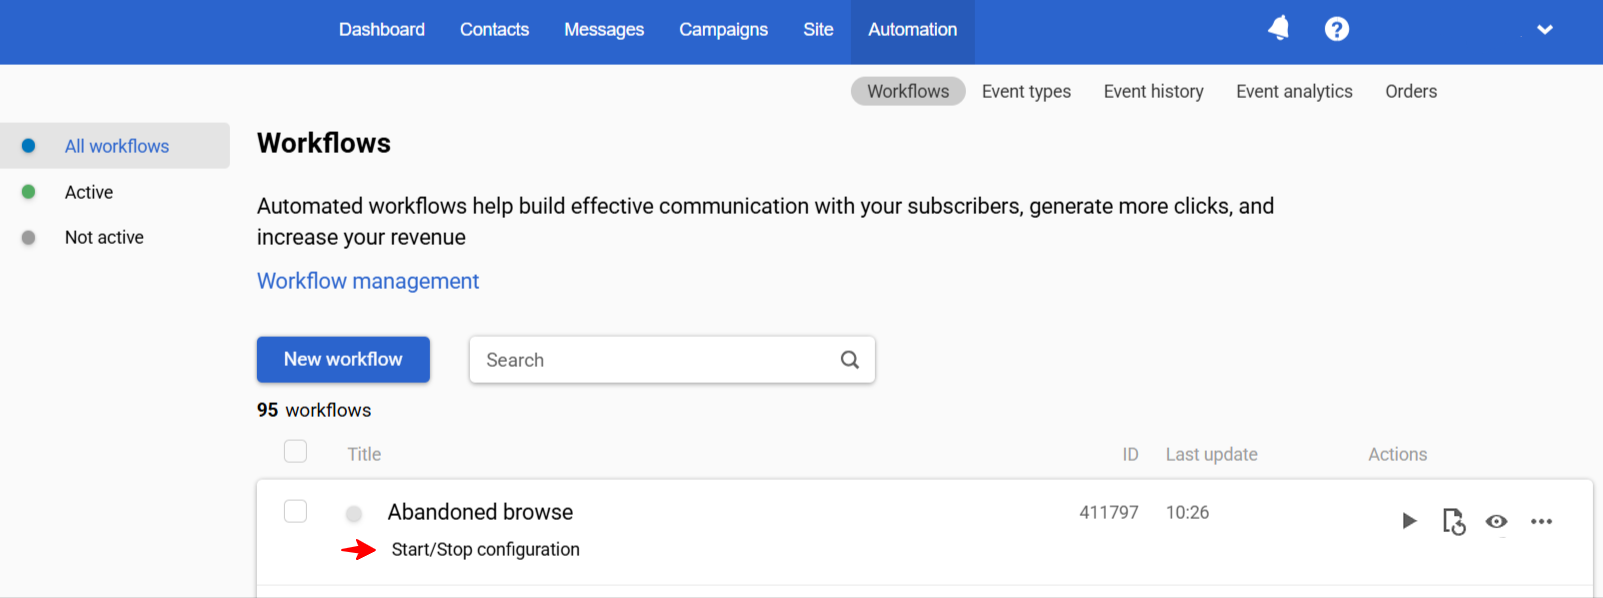This screenshot has width=1603, height=598.
Task: Switch to the Workflows tab
Action: (x=908, y=91)
